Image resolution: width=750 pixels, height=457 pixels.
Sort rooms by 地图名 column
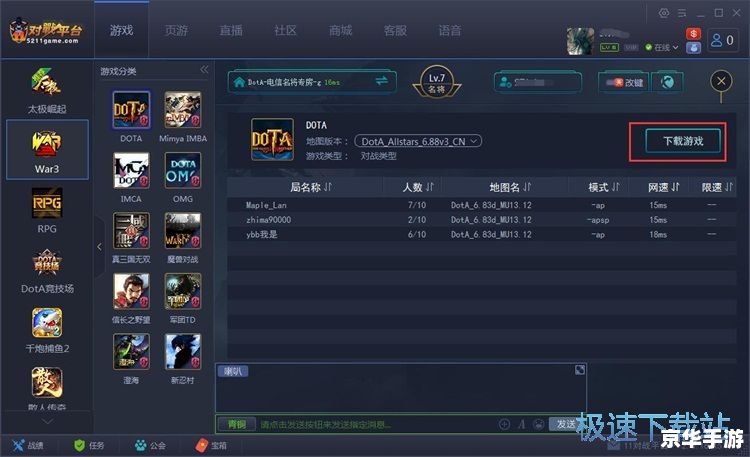[x=510, y=187]
